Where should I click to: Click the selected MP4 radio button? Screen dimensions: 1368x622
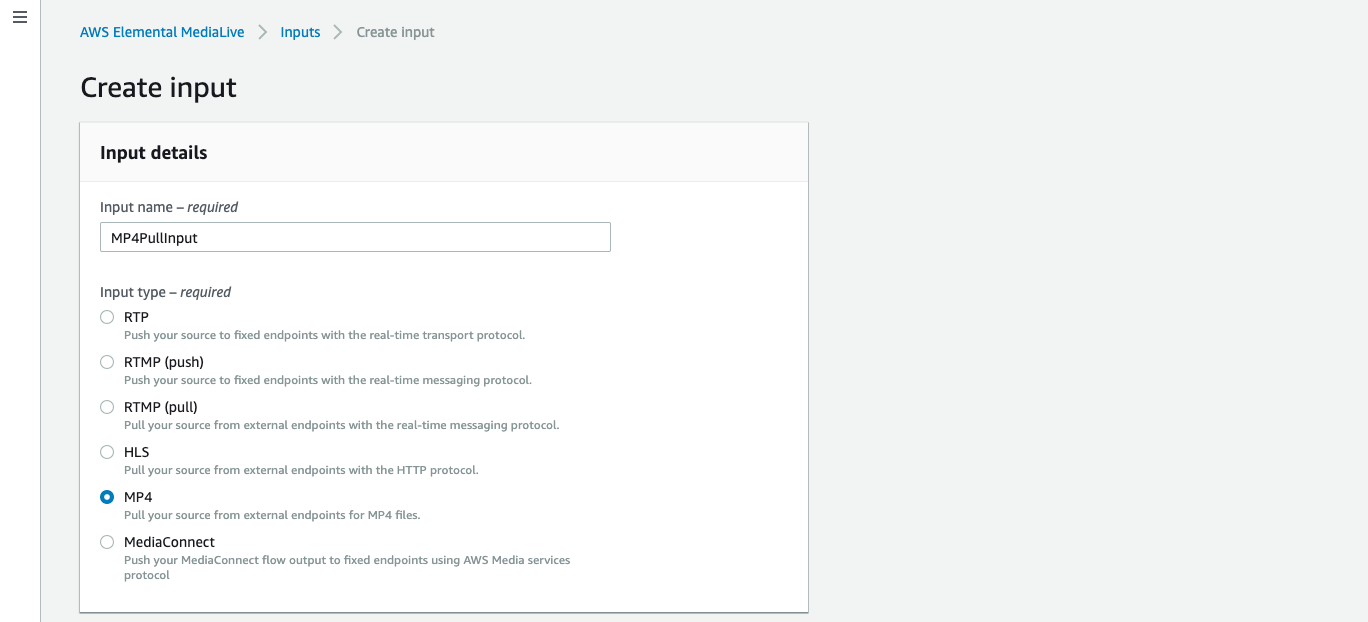pos(107,497)
